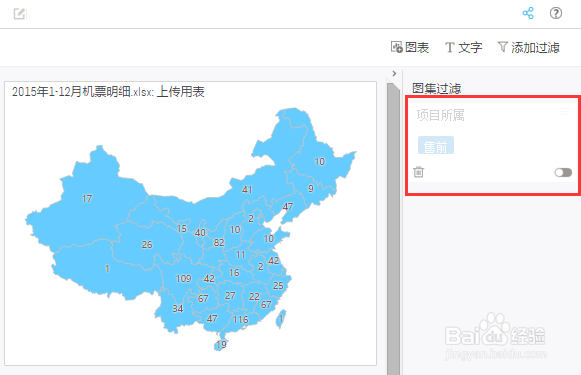Click the map value 16 in Hubei
Image resolution: width=581 pixels, height=375 pixels.
tap(234, 273)
